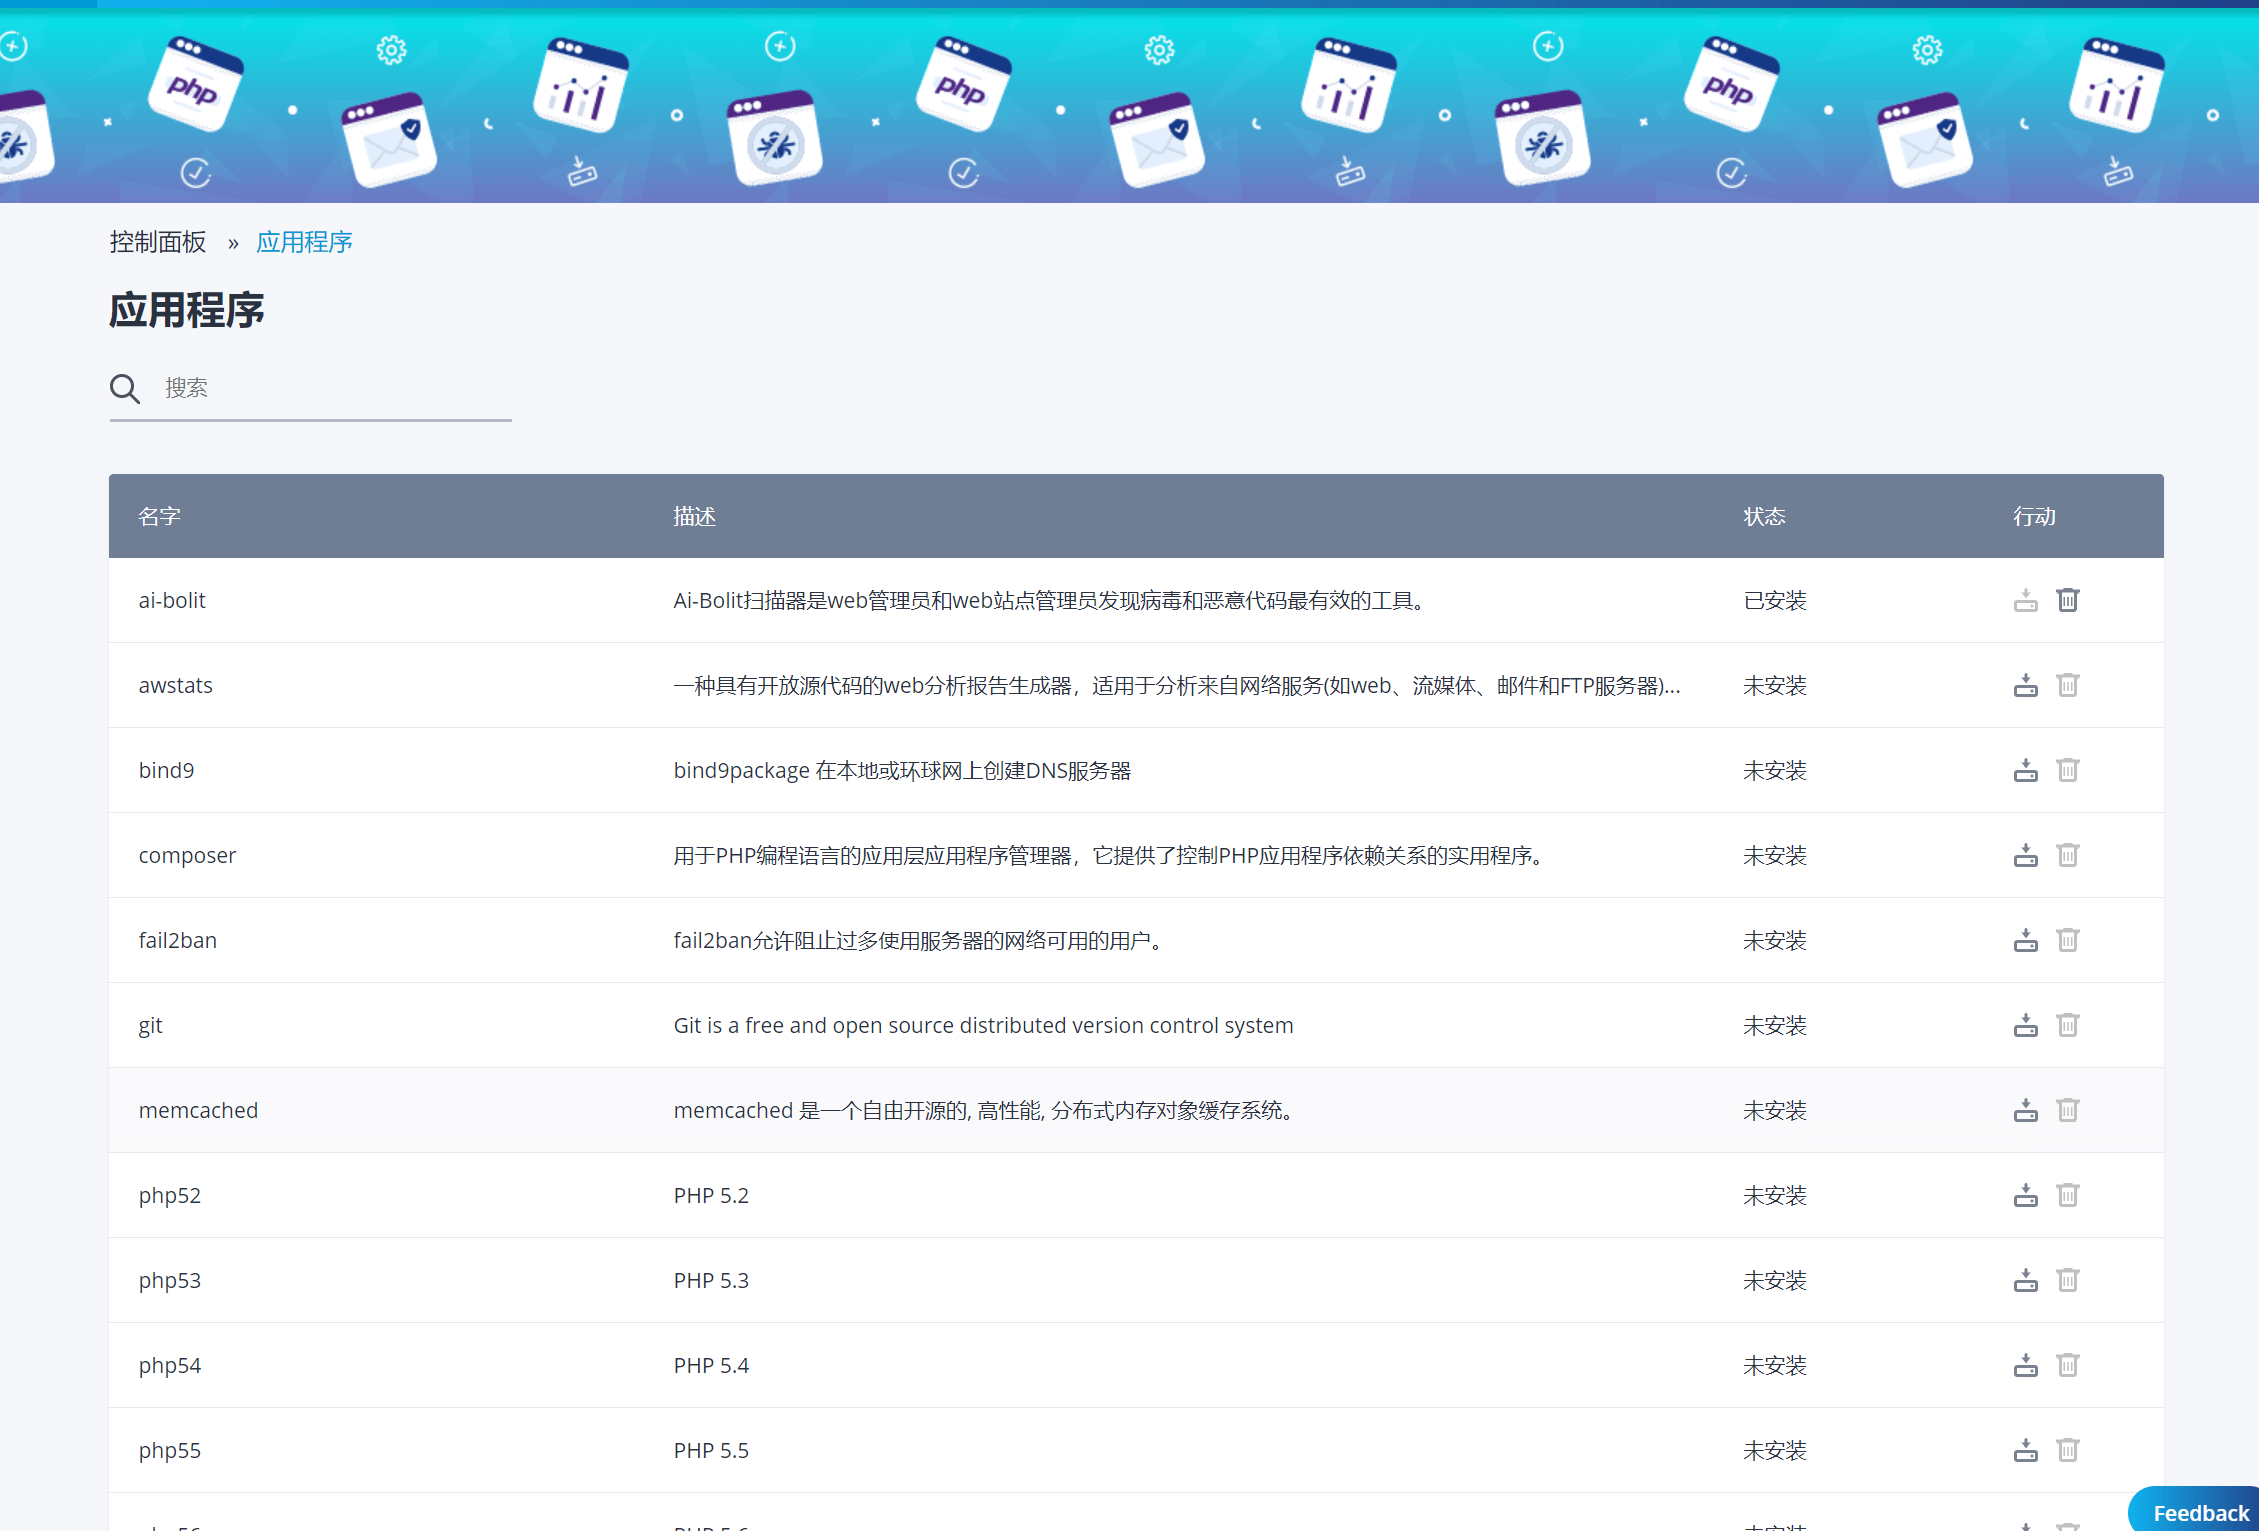Focus the 搜索 search input field

(x=335, y=388)
